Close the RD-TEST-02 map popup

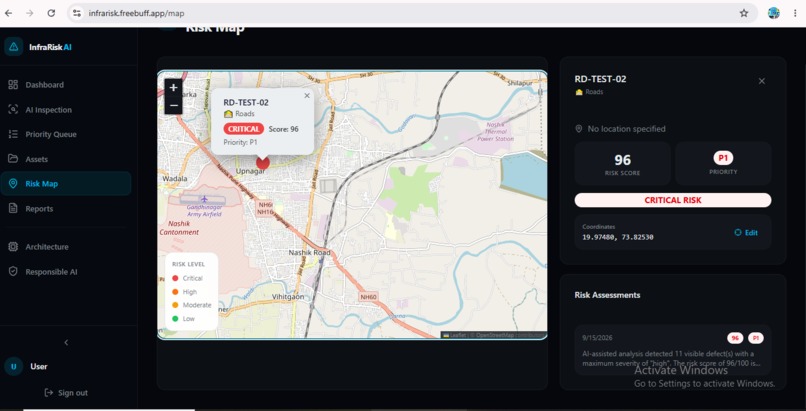(307, 96)
